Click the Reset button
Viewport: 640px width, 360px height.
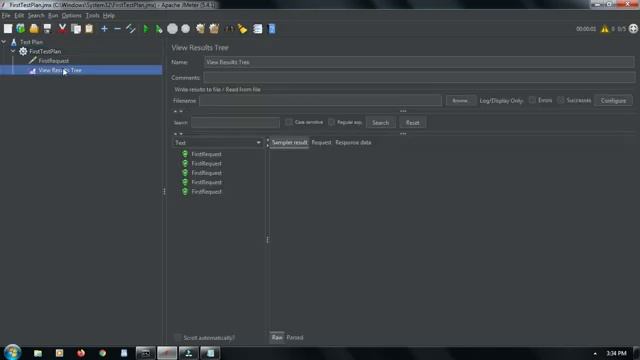(412, 122)
